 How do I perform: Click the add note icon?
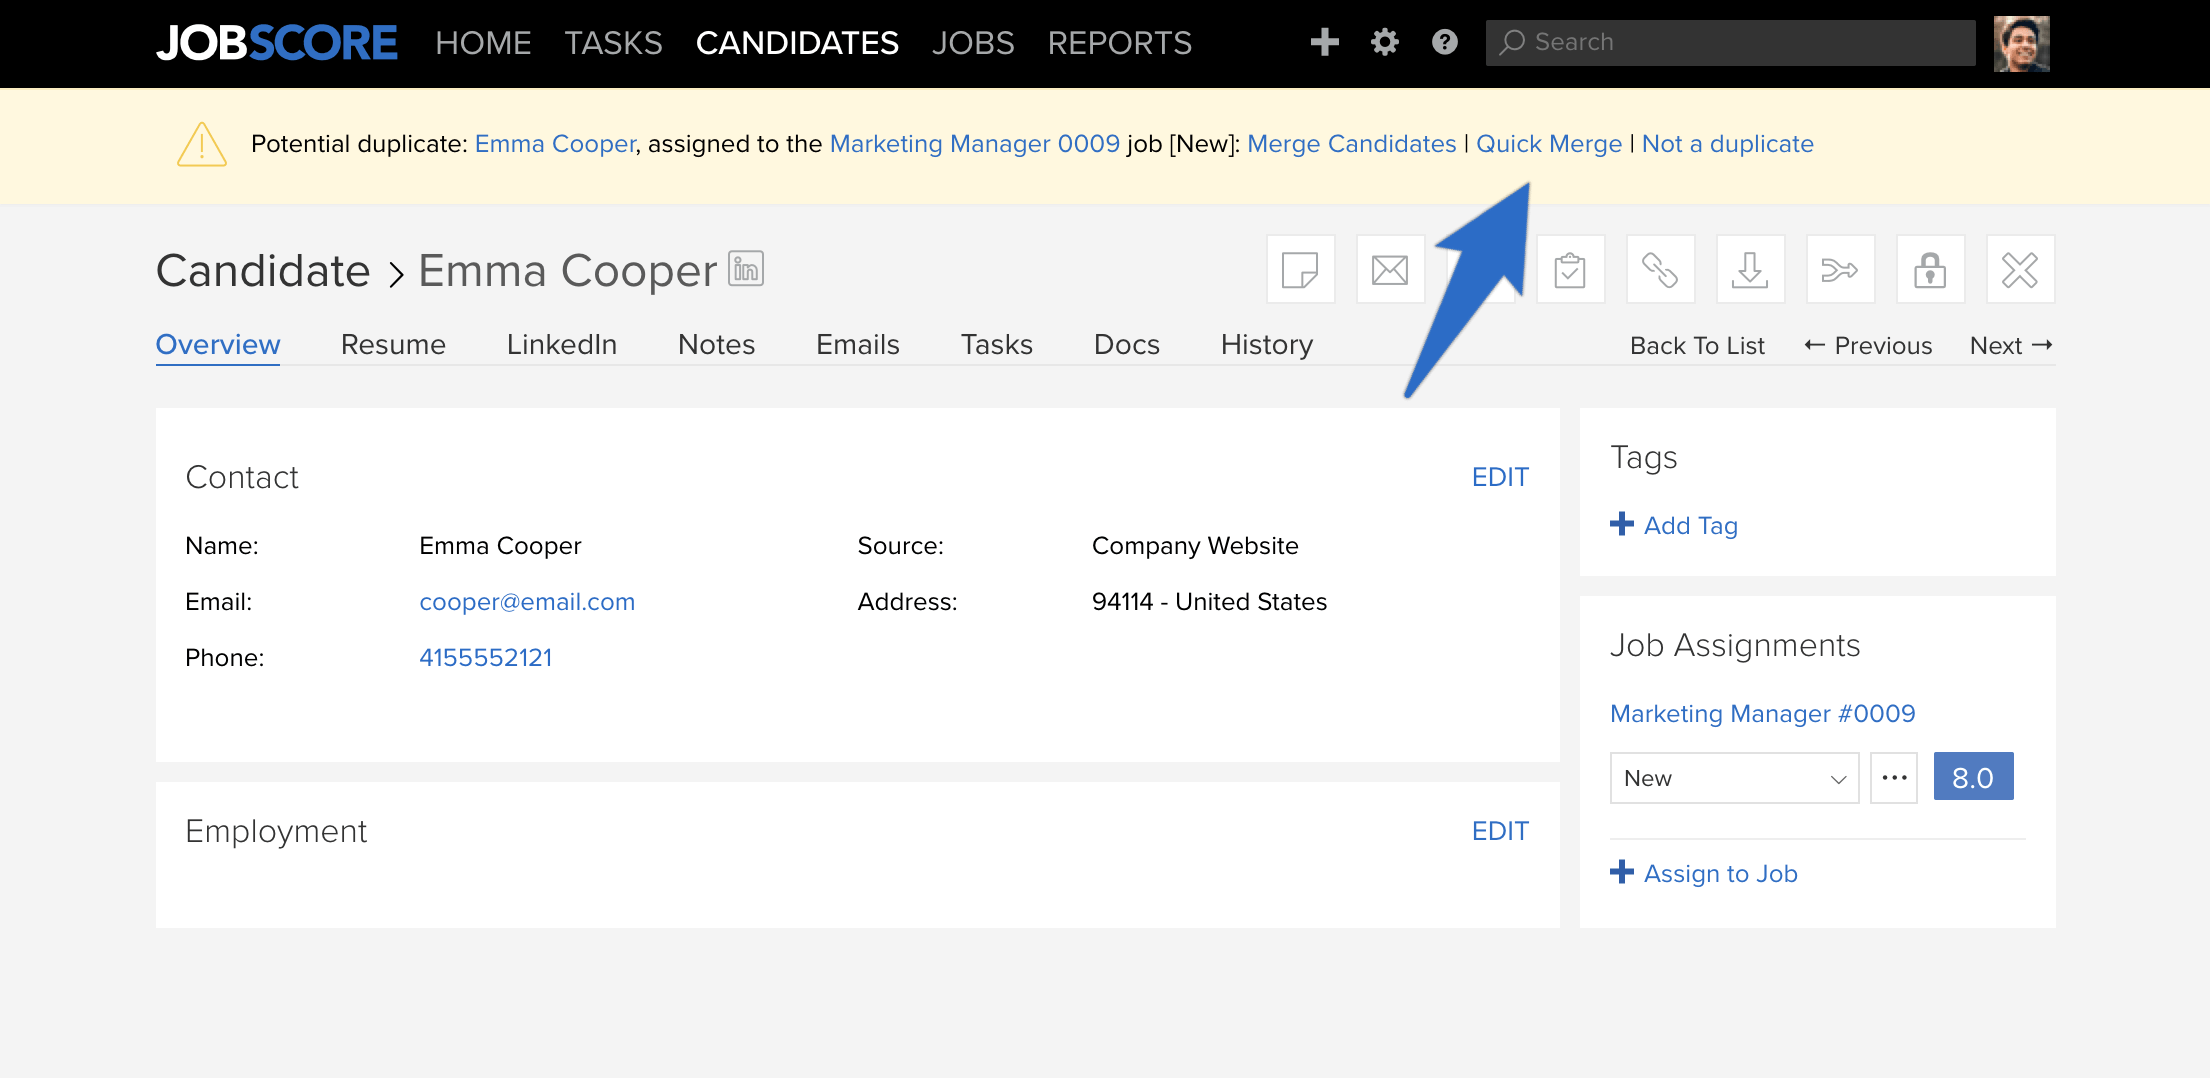point(1300,270)
